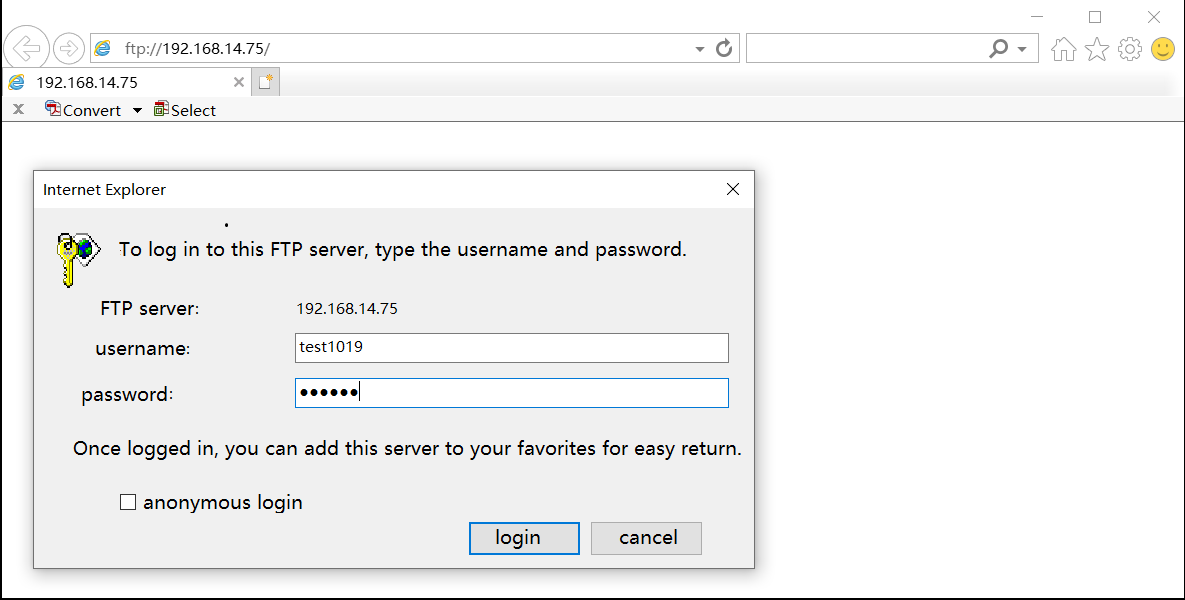Open the Home page icon

pyautogui.click(x=1063, y=49)
